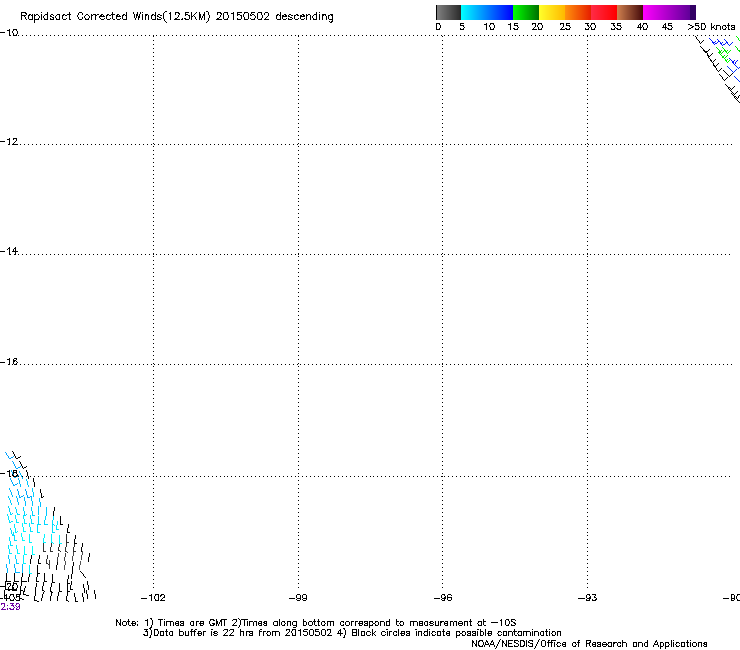This screenshot has width=740, height=650.
Task: Pick the orange 25-30 knots color segment
Action: click(578, 12)
